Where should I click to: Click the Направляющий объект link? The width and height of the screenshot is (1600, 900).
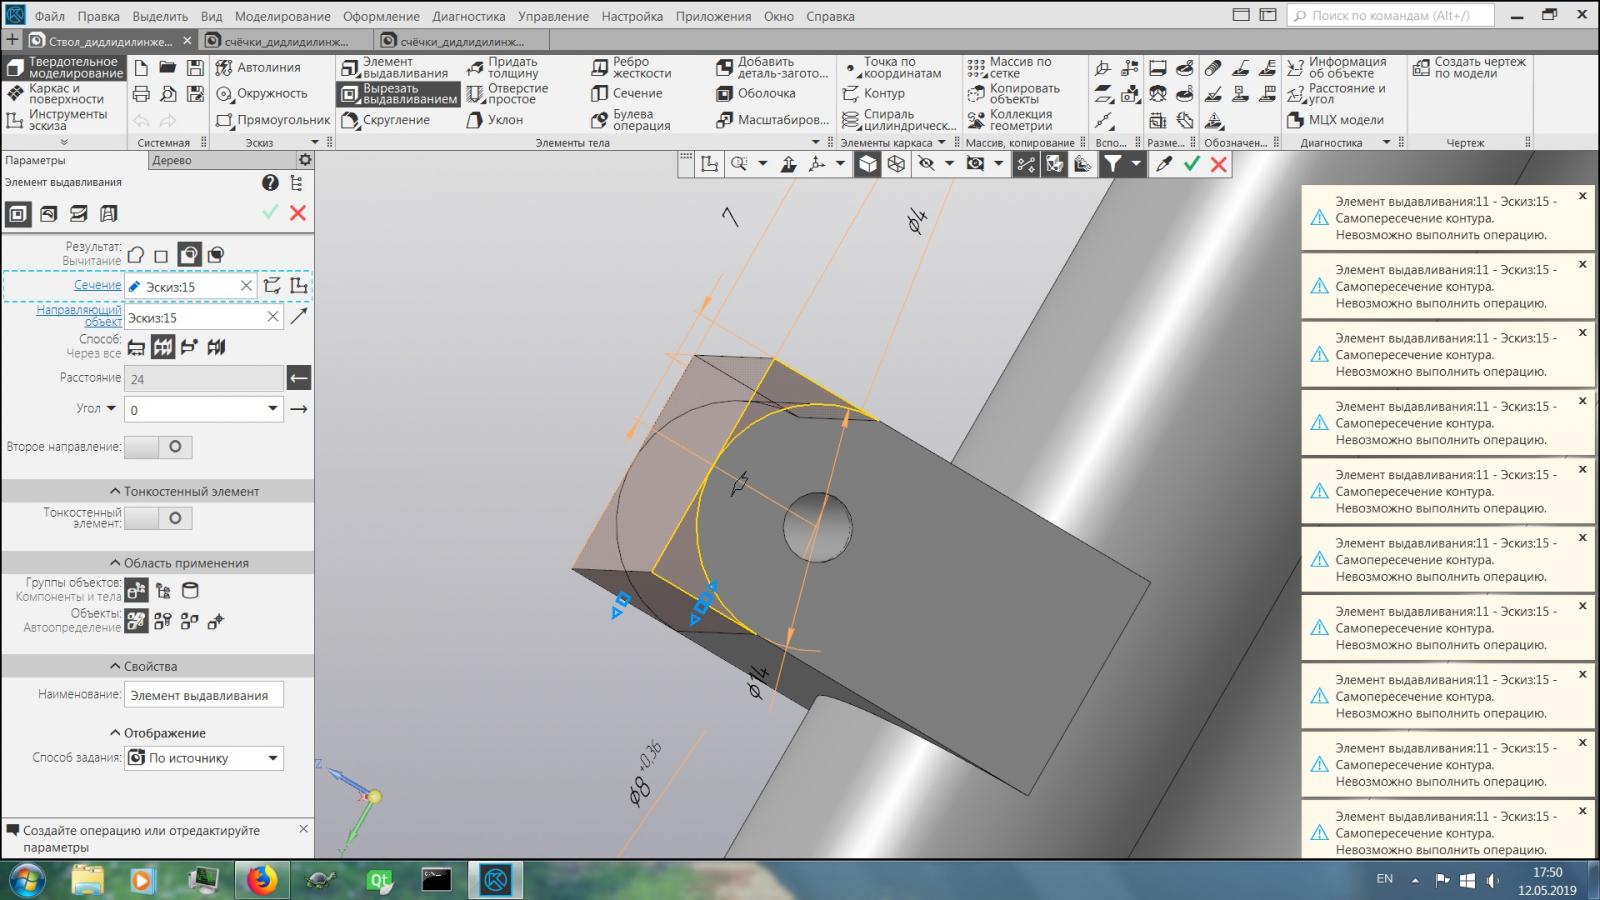pos(79,316)
